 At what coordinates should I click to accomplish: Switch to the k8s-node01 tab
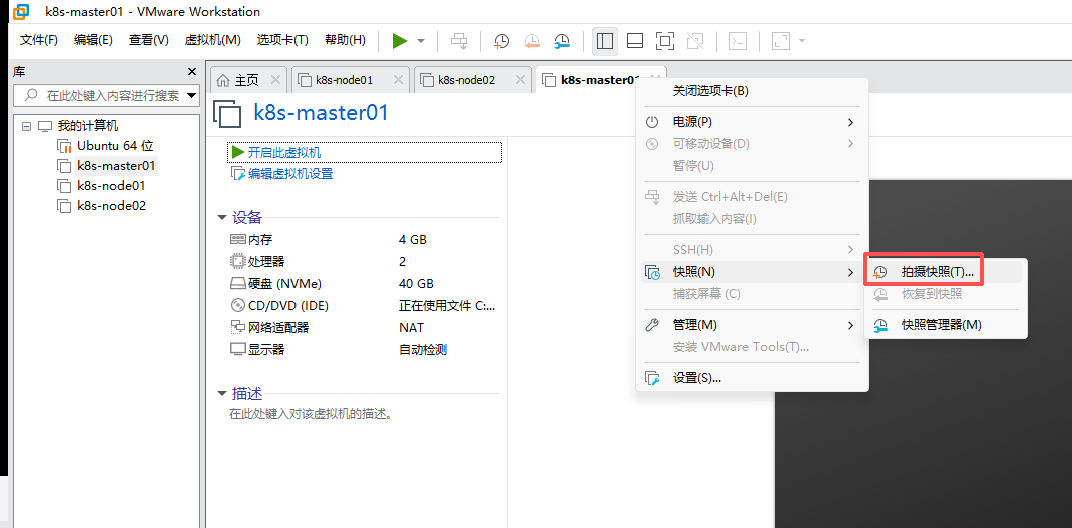[x=344, y=80]
